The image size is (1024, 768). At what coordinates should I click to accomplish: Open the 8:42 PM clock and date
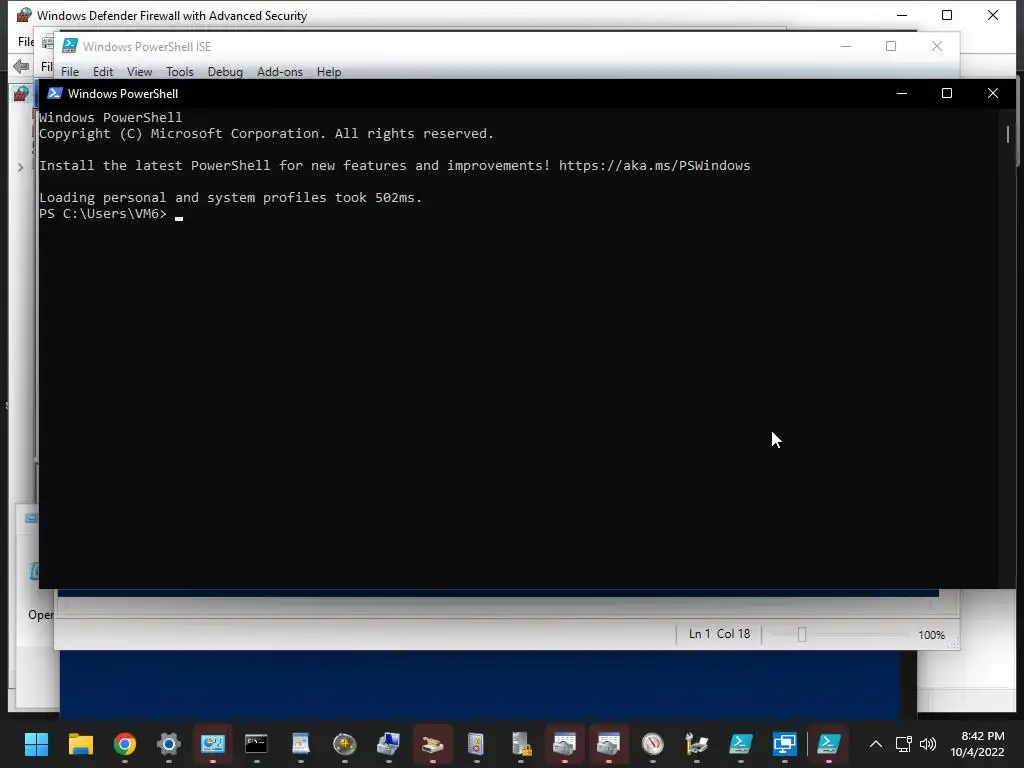pyautogui.click(x=977, y=744)
